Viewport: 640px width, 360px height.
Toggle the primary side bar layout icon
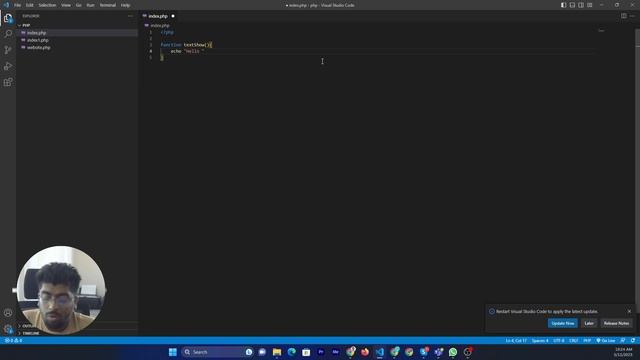563,5
